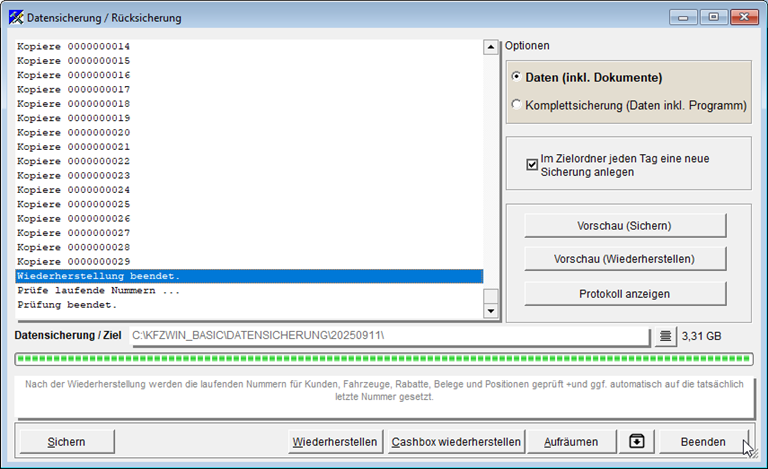Image resolution: width=768 pixels, height=469 pixels.
Task: Click the 'Datensicherung / Ziel' label
Action: click(x=68, y=335)
